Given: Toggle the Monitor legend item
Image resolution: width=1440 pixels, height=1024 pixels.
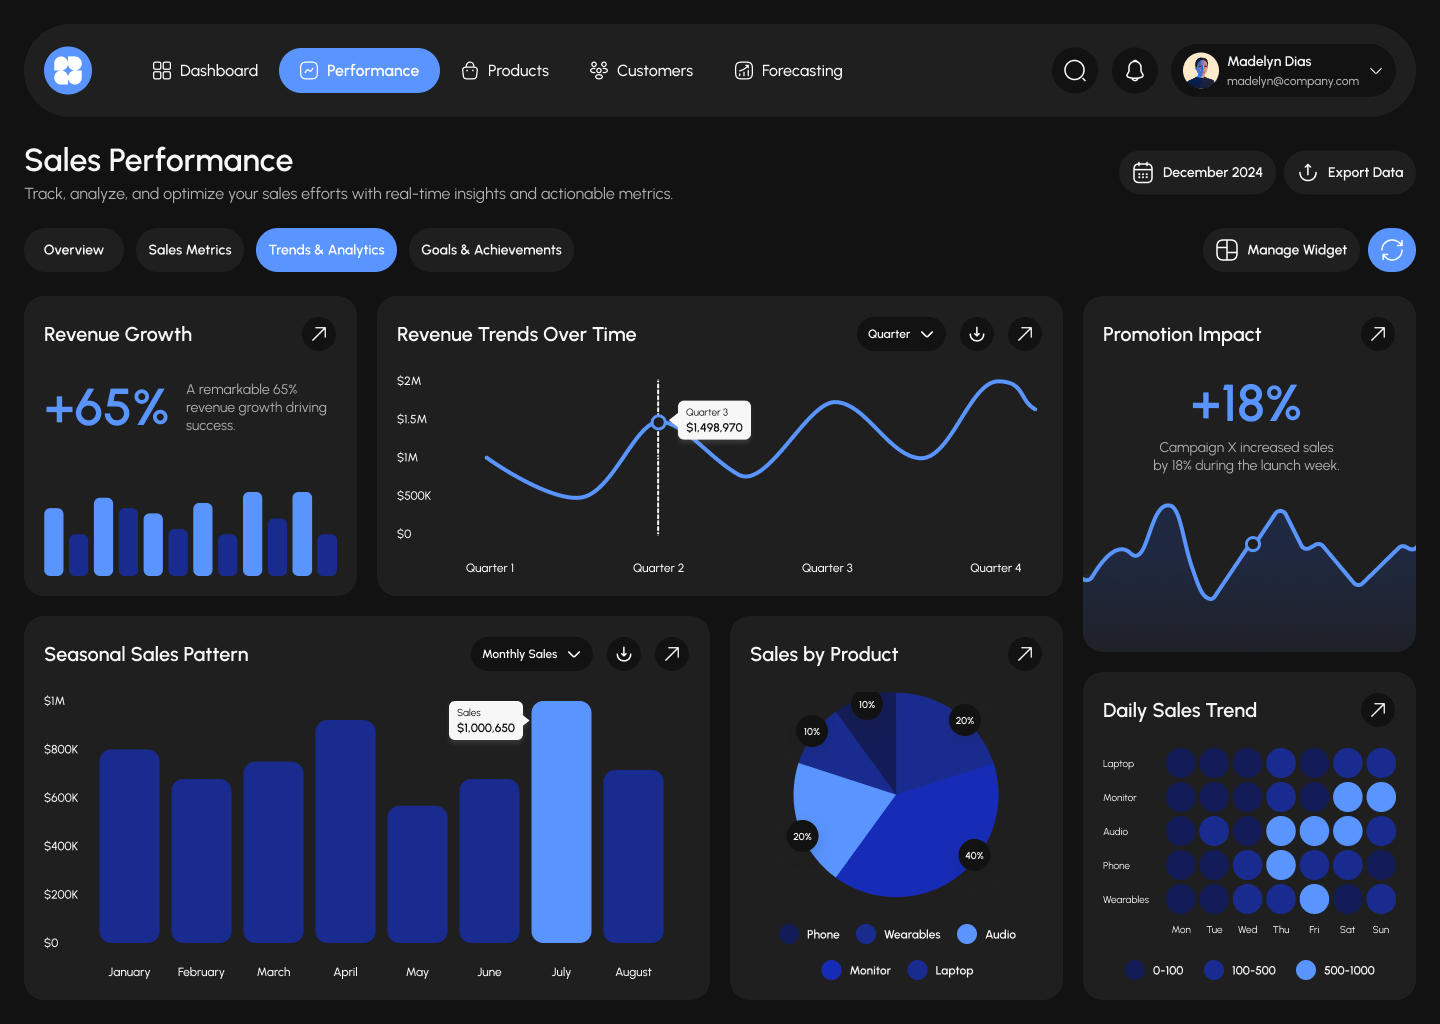Looking at the screenshot, I should (x=856, y=970).
